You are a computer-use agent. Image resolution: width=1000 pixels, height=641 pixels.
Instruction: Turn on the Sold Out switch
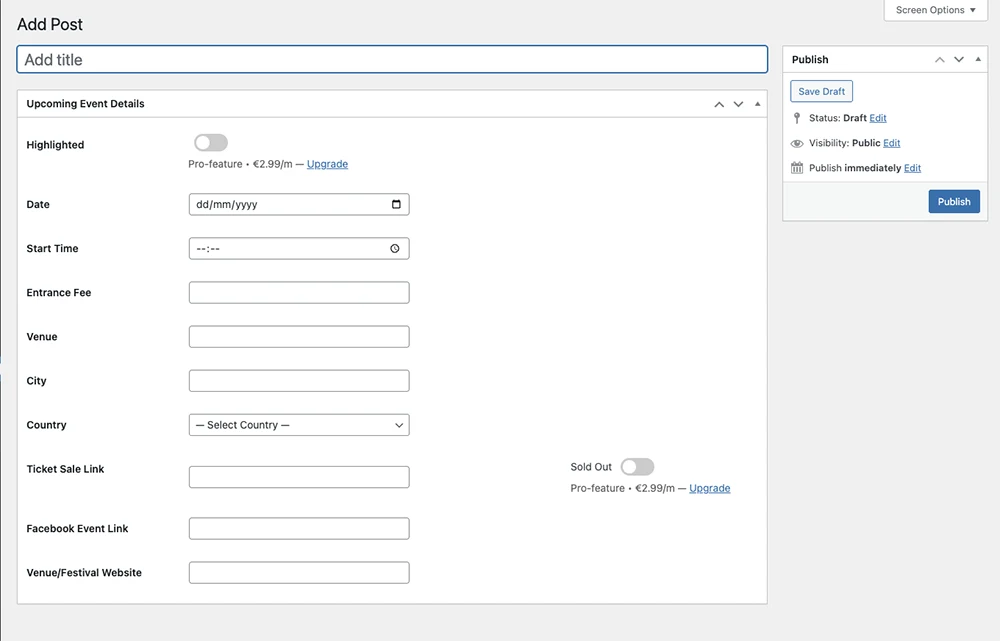pyautogui.click(x=637, y=467)
